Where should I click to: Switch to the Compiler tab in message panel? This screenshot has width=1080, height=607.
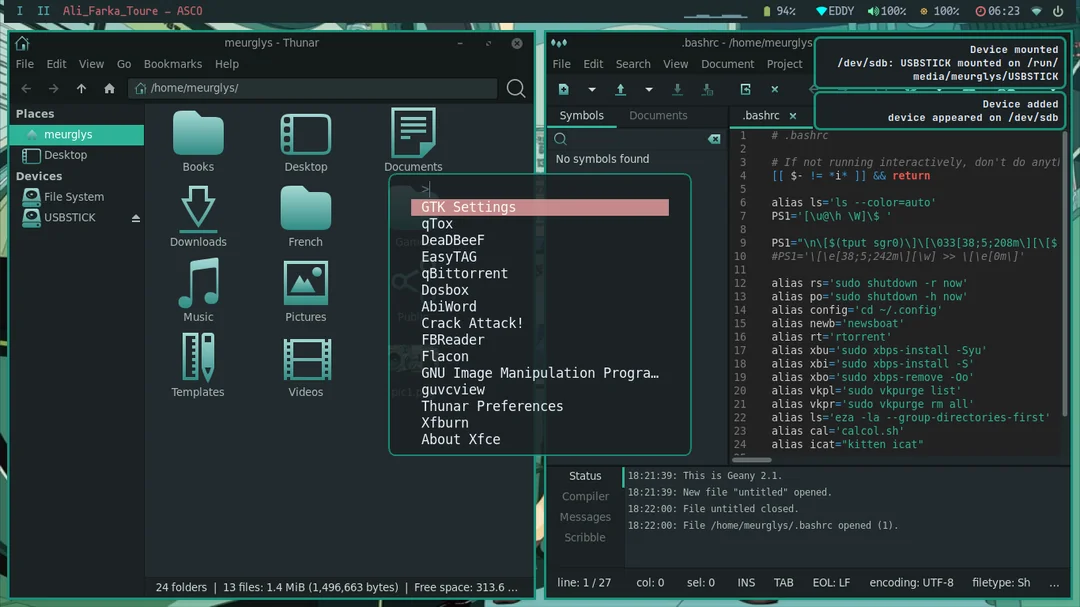tap(585, 496)
